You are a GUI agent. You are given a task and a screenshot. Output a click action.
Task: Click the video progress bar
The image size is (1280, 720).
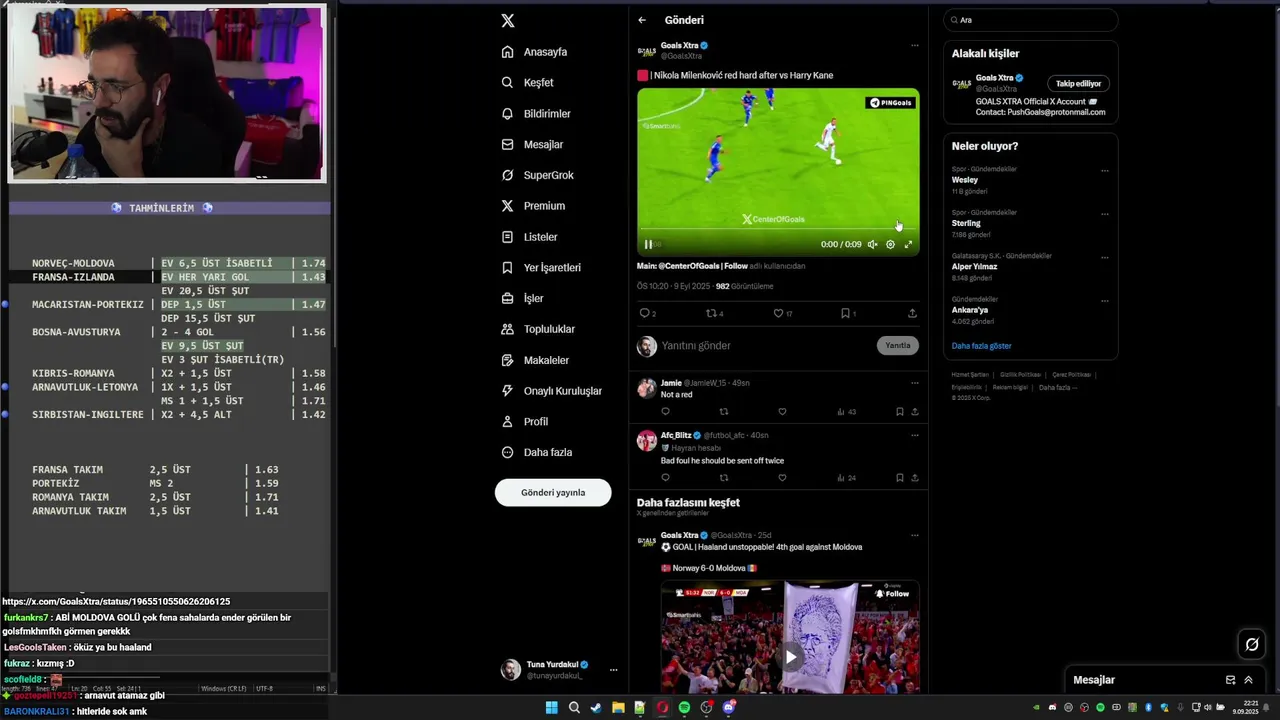(x=778, y=231)
